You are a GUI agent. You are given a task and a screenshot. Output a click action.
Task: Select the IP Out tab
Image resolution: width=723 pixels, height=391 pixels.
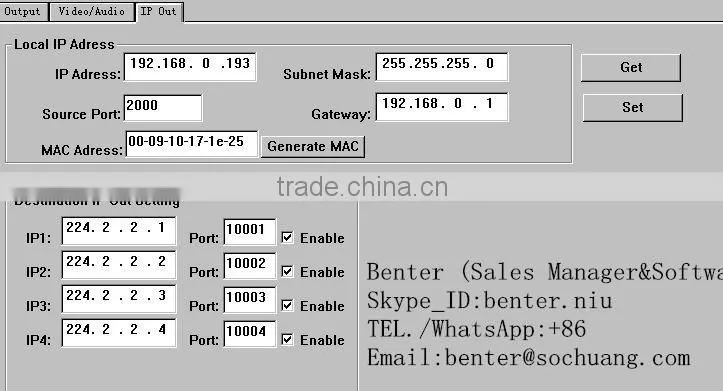pos(159,11)
